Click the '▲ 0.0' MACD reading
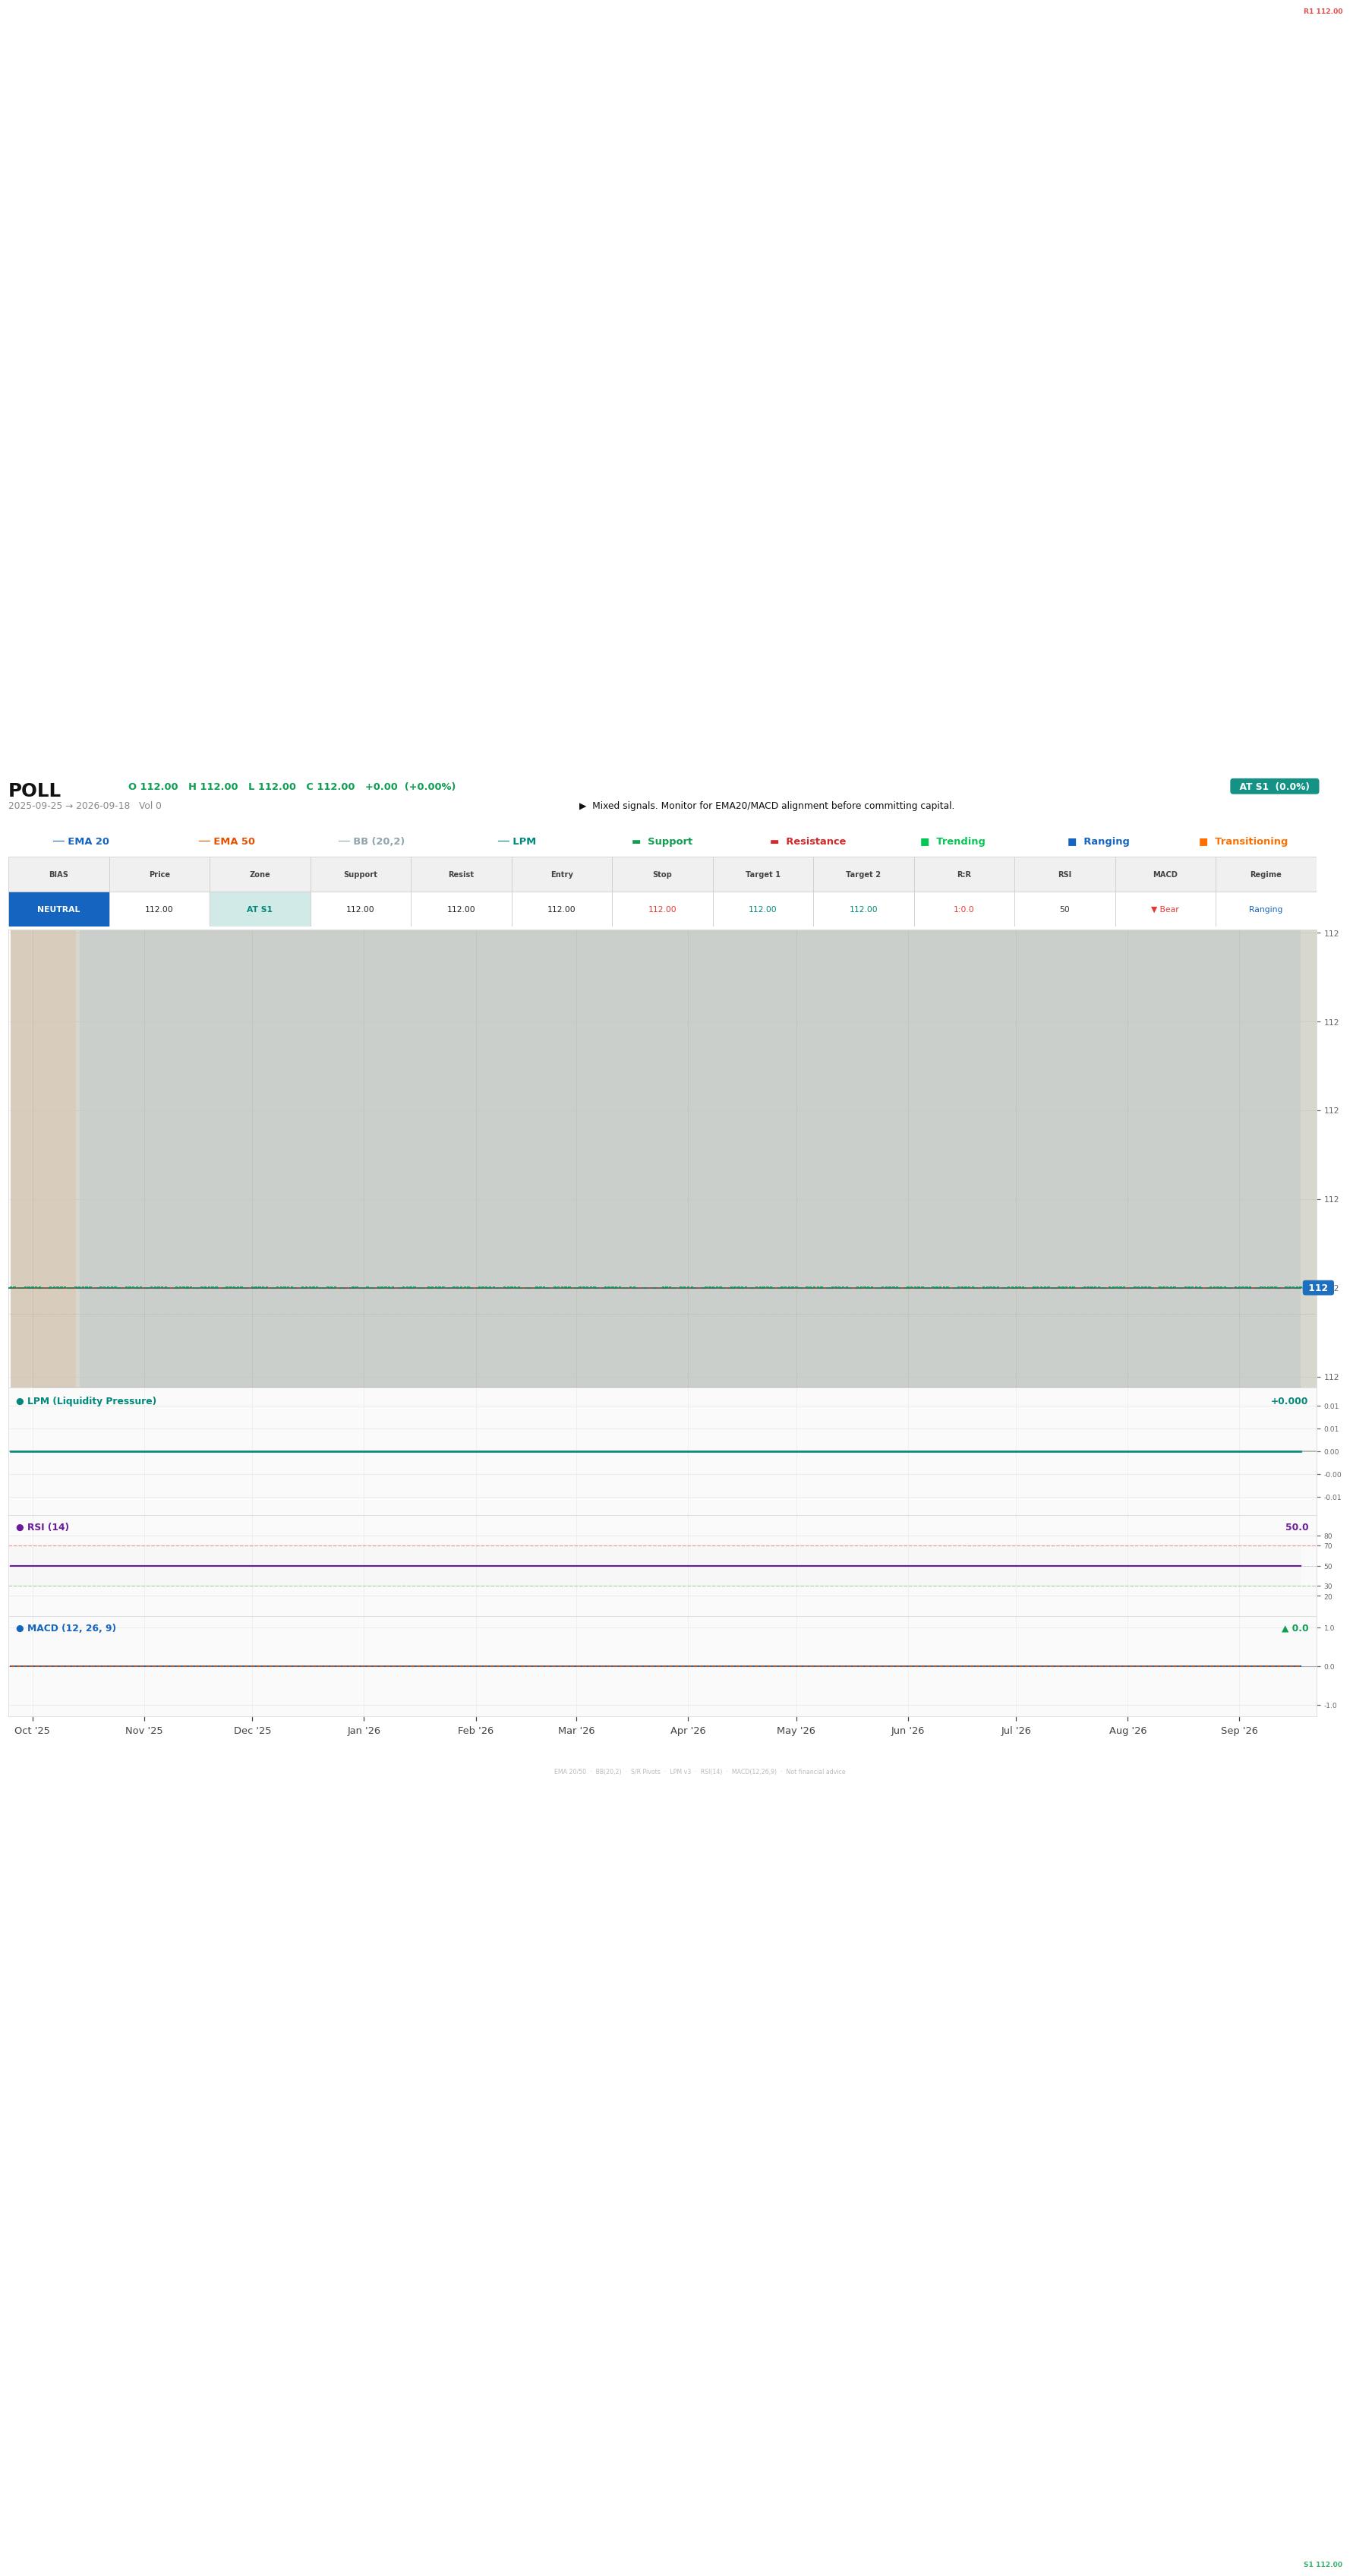Viewport: 1353px width, 2576px height. click(1295, 1629)
